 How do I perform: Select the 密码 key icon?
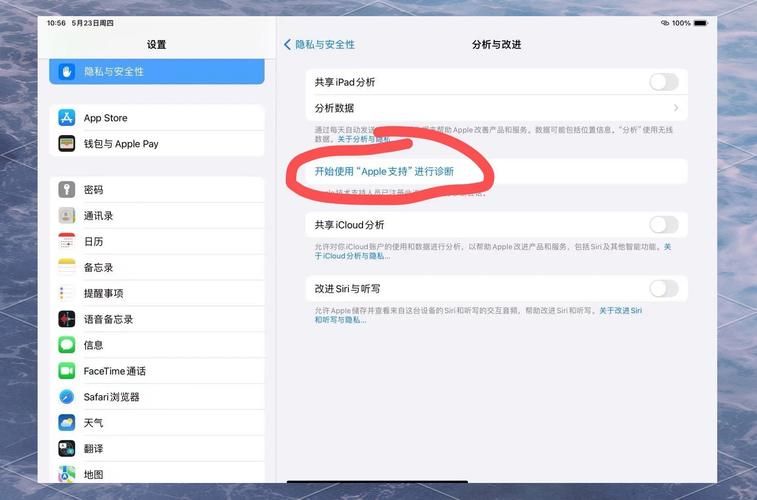(x=67, y=189)
